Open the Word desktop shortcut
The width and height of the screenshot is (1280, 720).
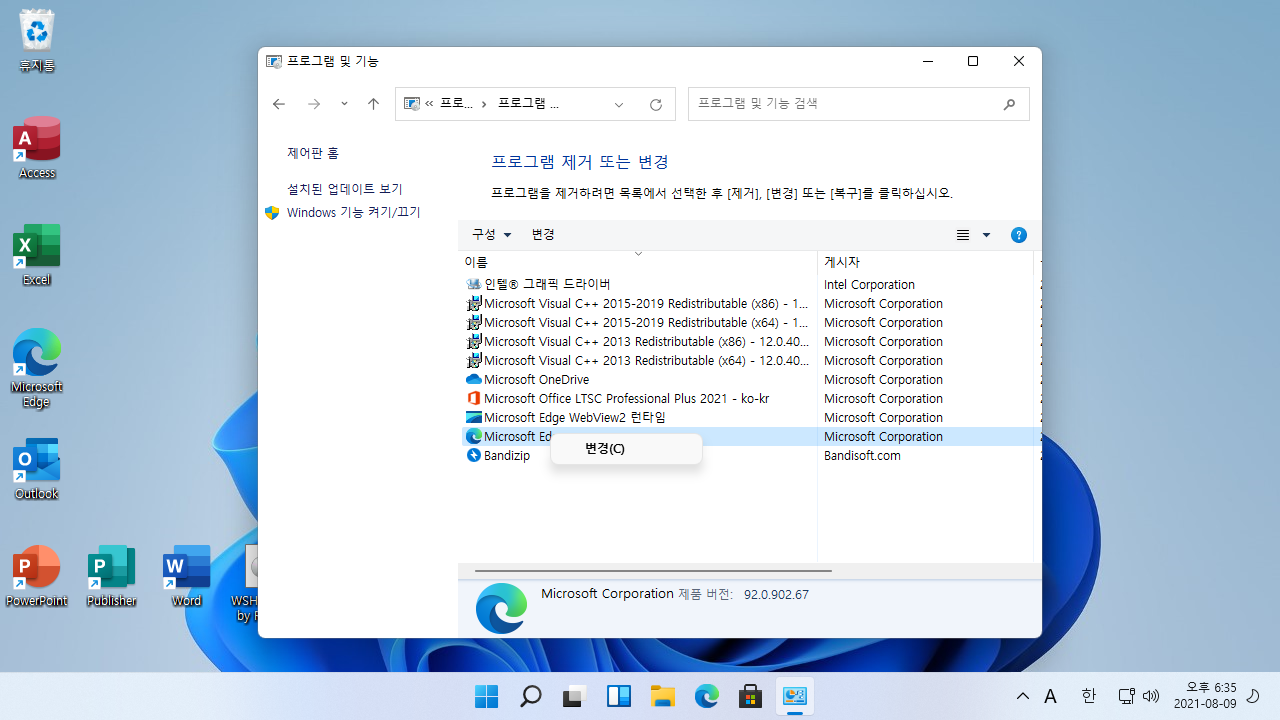point(186,576)
